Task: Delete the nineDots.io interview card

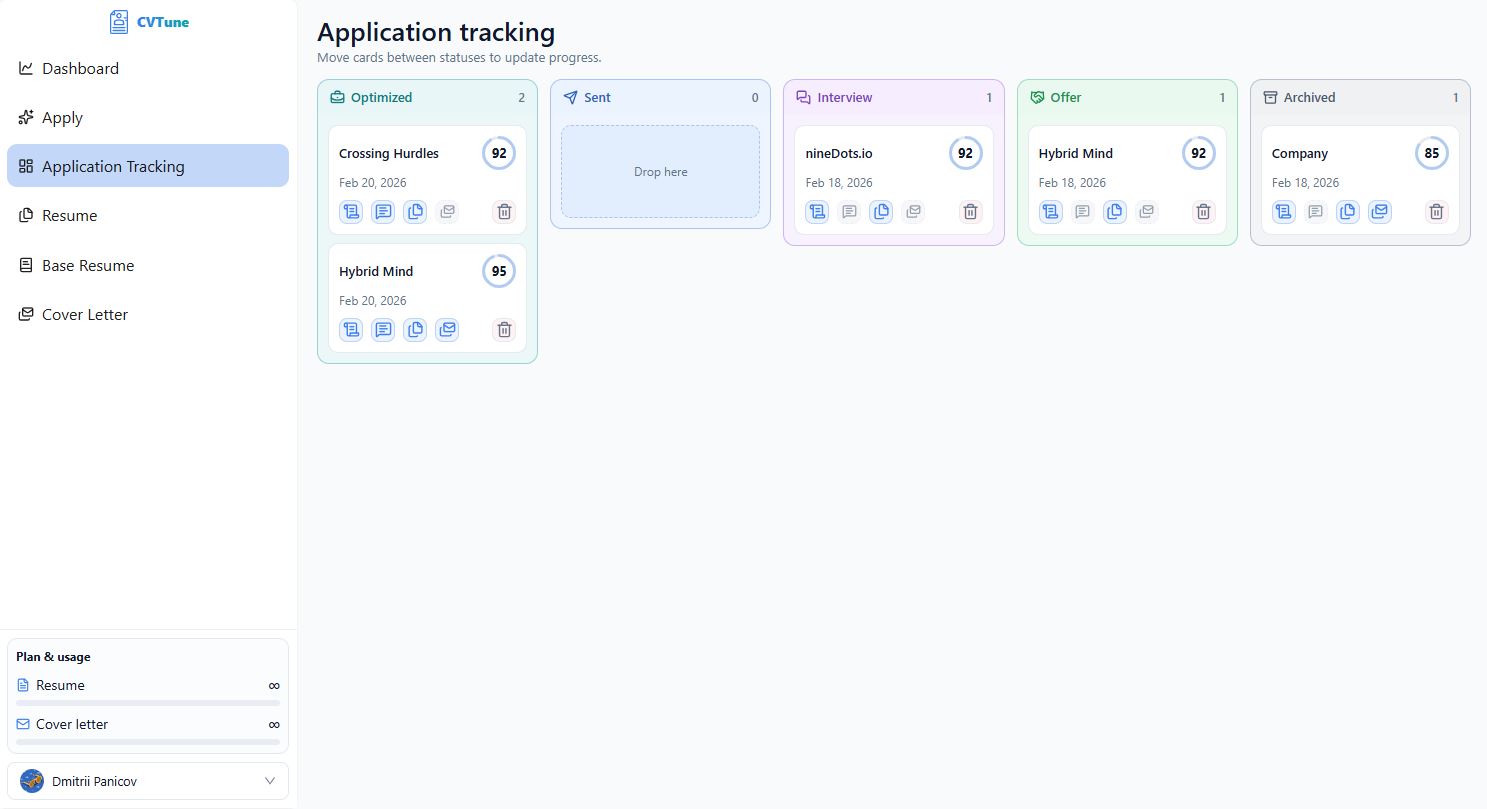Action: [970, 212]
